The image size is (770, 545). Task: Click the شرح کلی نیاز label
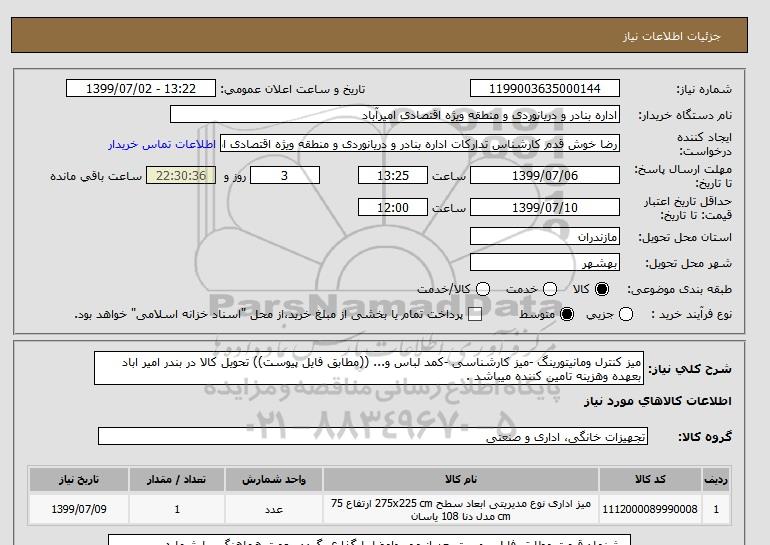[690, 369]
